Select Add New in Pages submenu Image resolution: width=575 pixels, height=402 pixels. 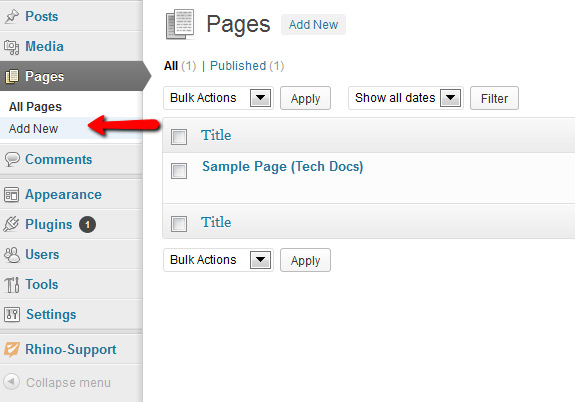(33, 129)
